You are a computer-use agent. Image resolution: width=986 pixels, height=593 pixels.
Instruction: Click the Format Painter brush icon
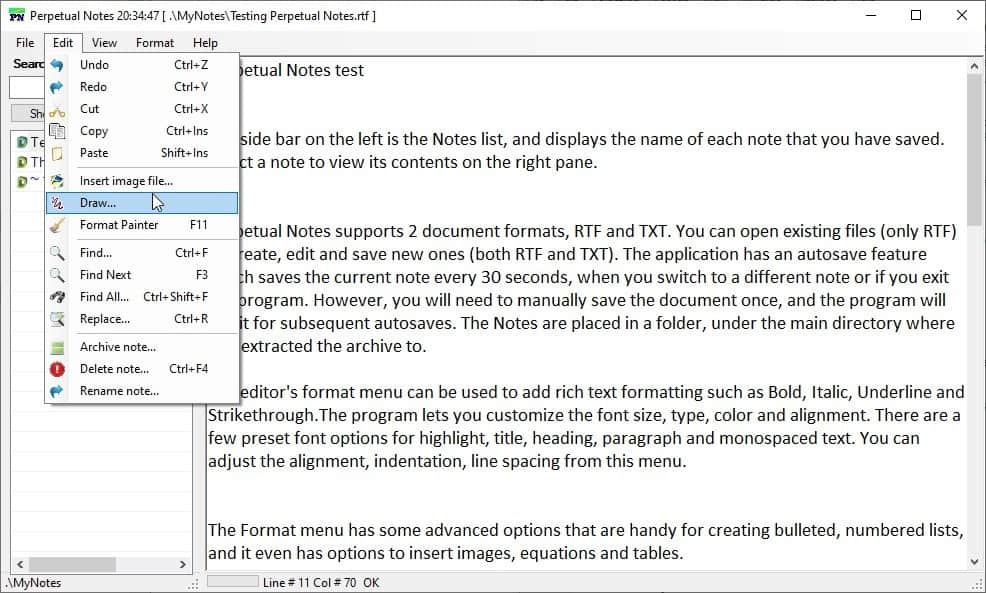(x=58, y=225)
